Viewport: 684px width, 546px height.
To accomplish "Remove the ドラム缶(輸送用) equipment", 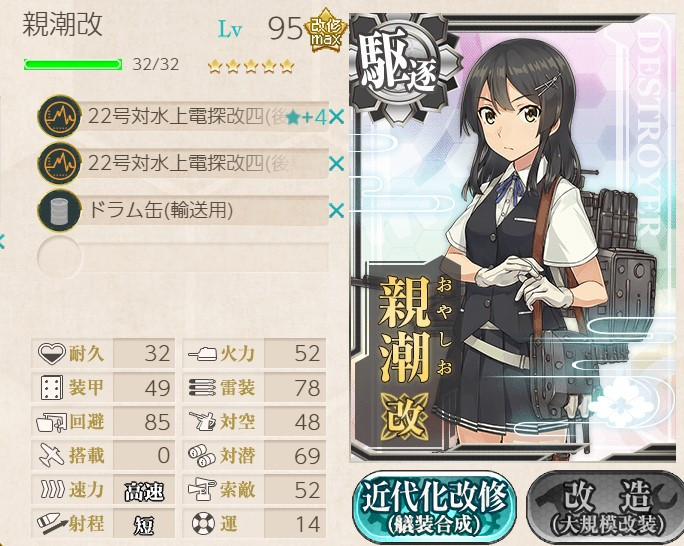I will pyautogui.click(x=336, y=211).
